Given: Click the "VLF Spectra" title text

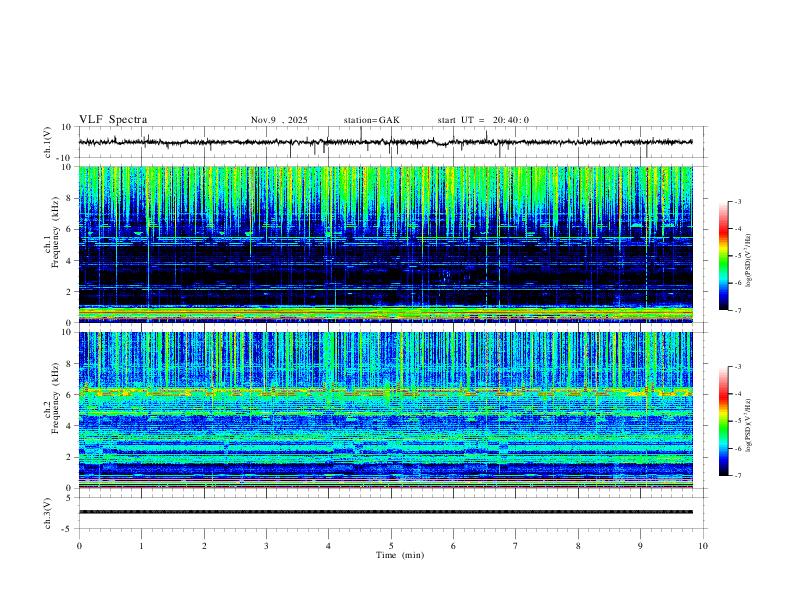Looking at the screenshot, I should point(113,120).
